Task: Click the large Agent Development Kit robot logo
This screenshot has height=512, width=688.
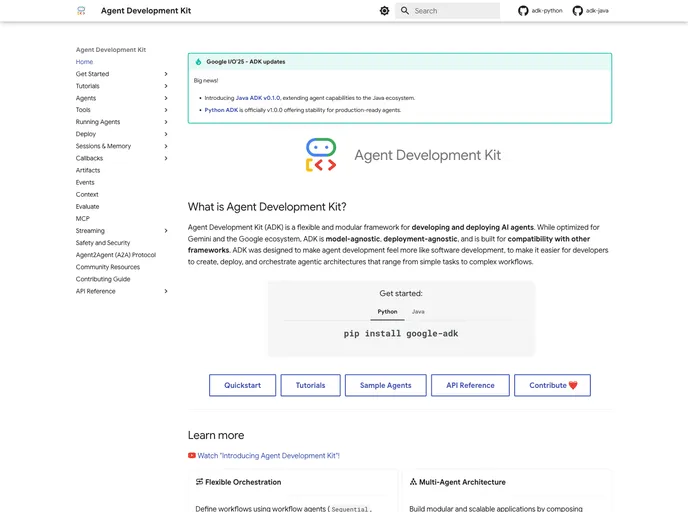Action: tap(321, 155)
